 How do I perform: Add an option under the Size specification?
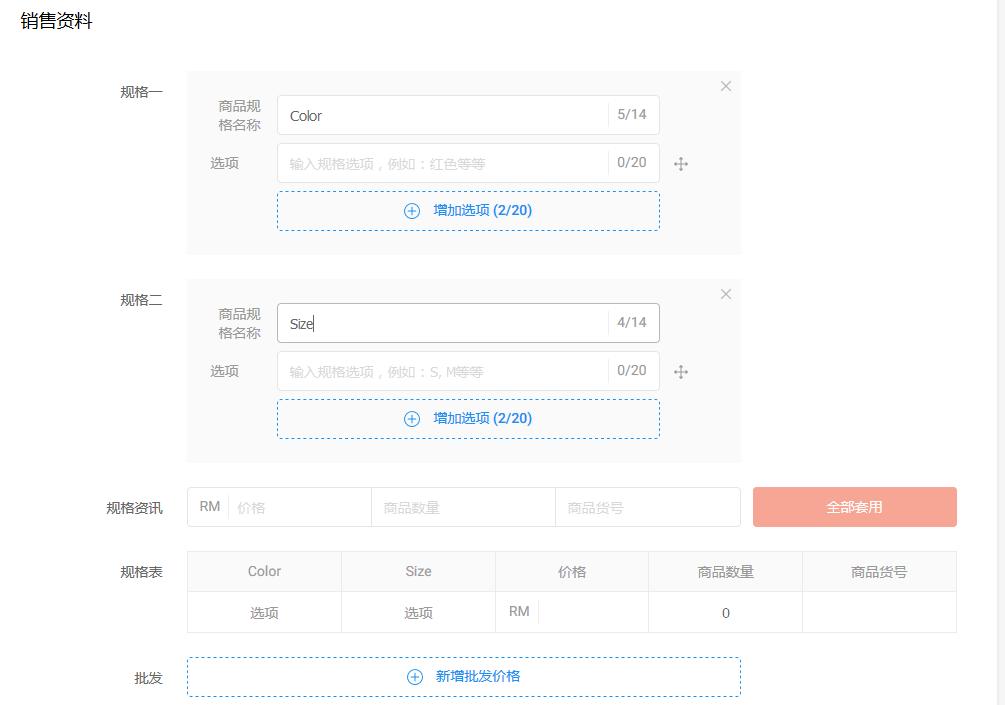click(468, 419)
